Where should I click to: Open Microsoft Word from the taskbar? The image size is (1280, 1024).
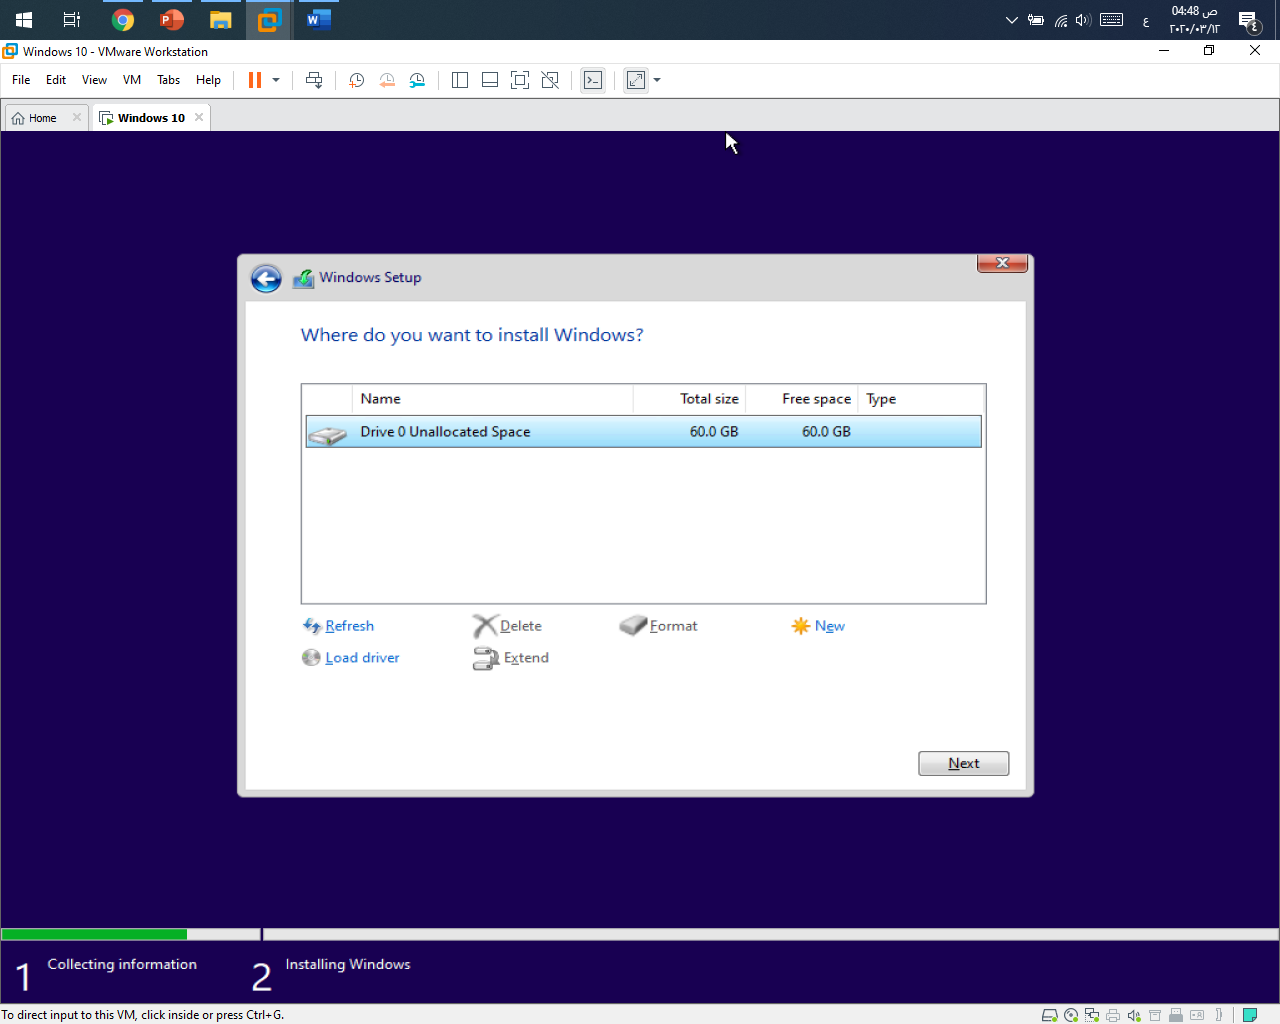(x=319, y=20)
